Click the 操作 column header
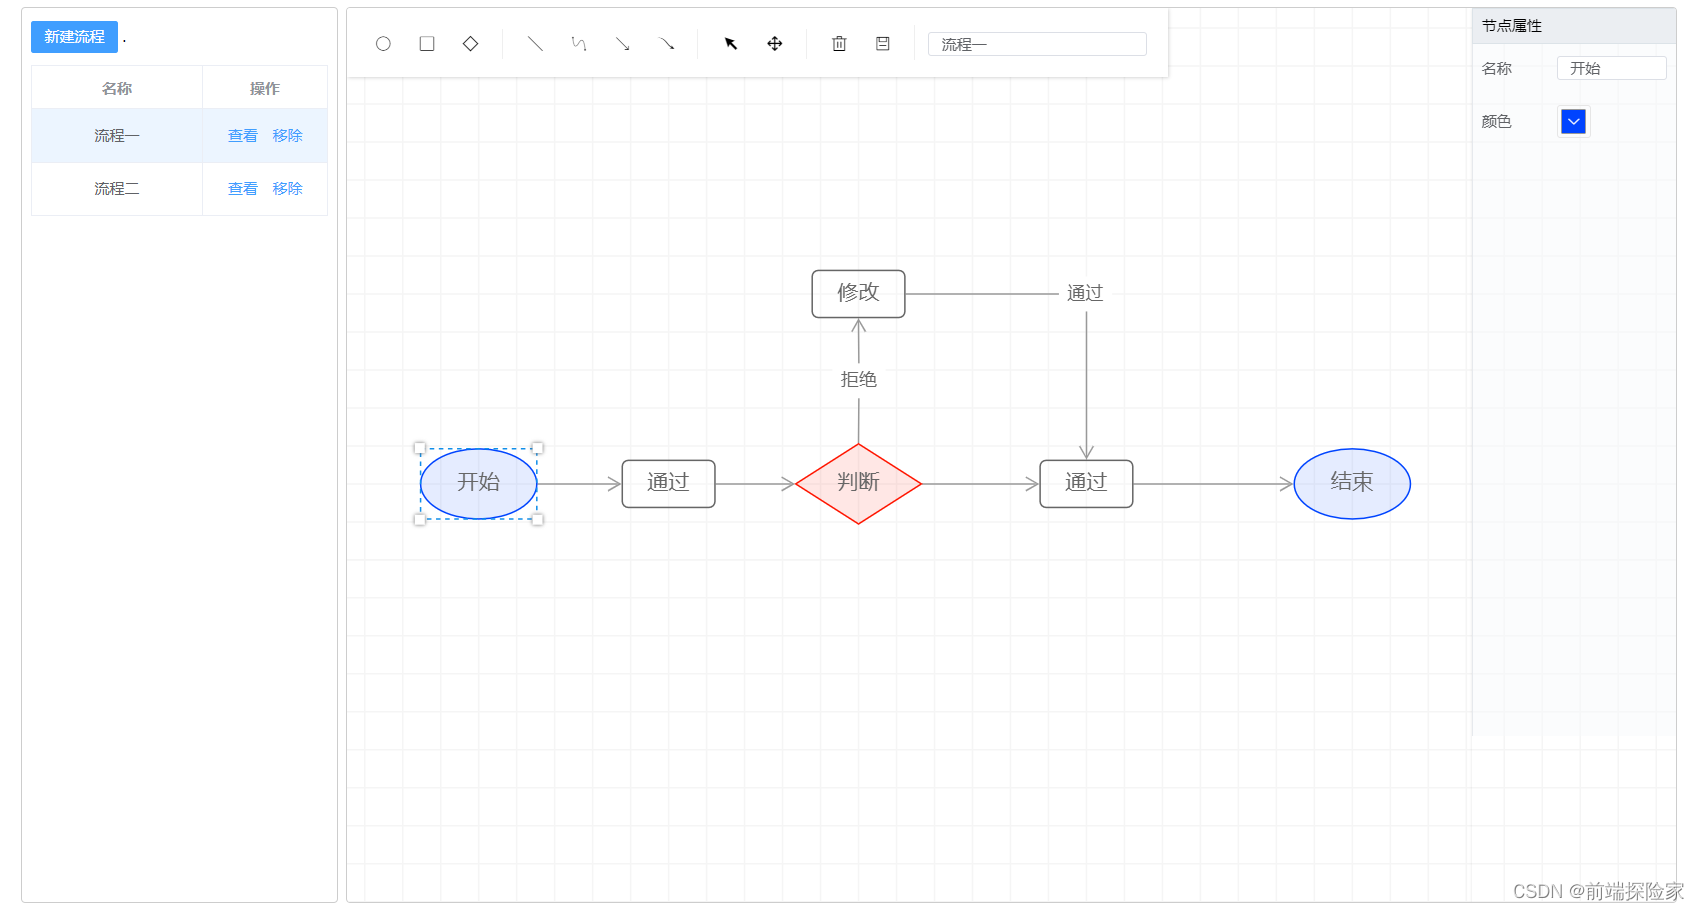 point(265,88)
